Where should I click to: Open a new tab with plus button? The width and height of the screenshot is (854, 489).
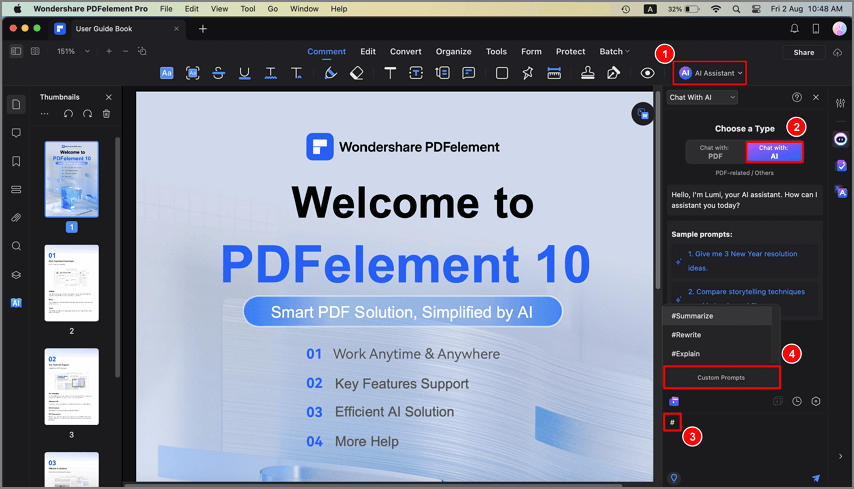tap(203, 29)
